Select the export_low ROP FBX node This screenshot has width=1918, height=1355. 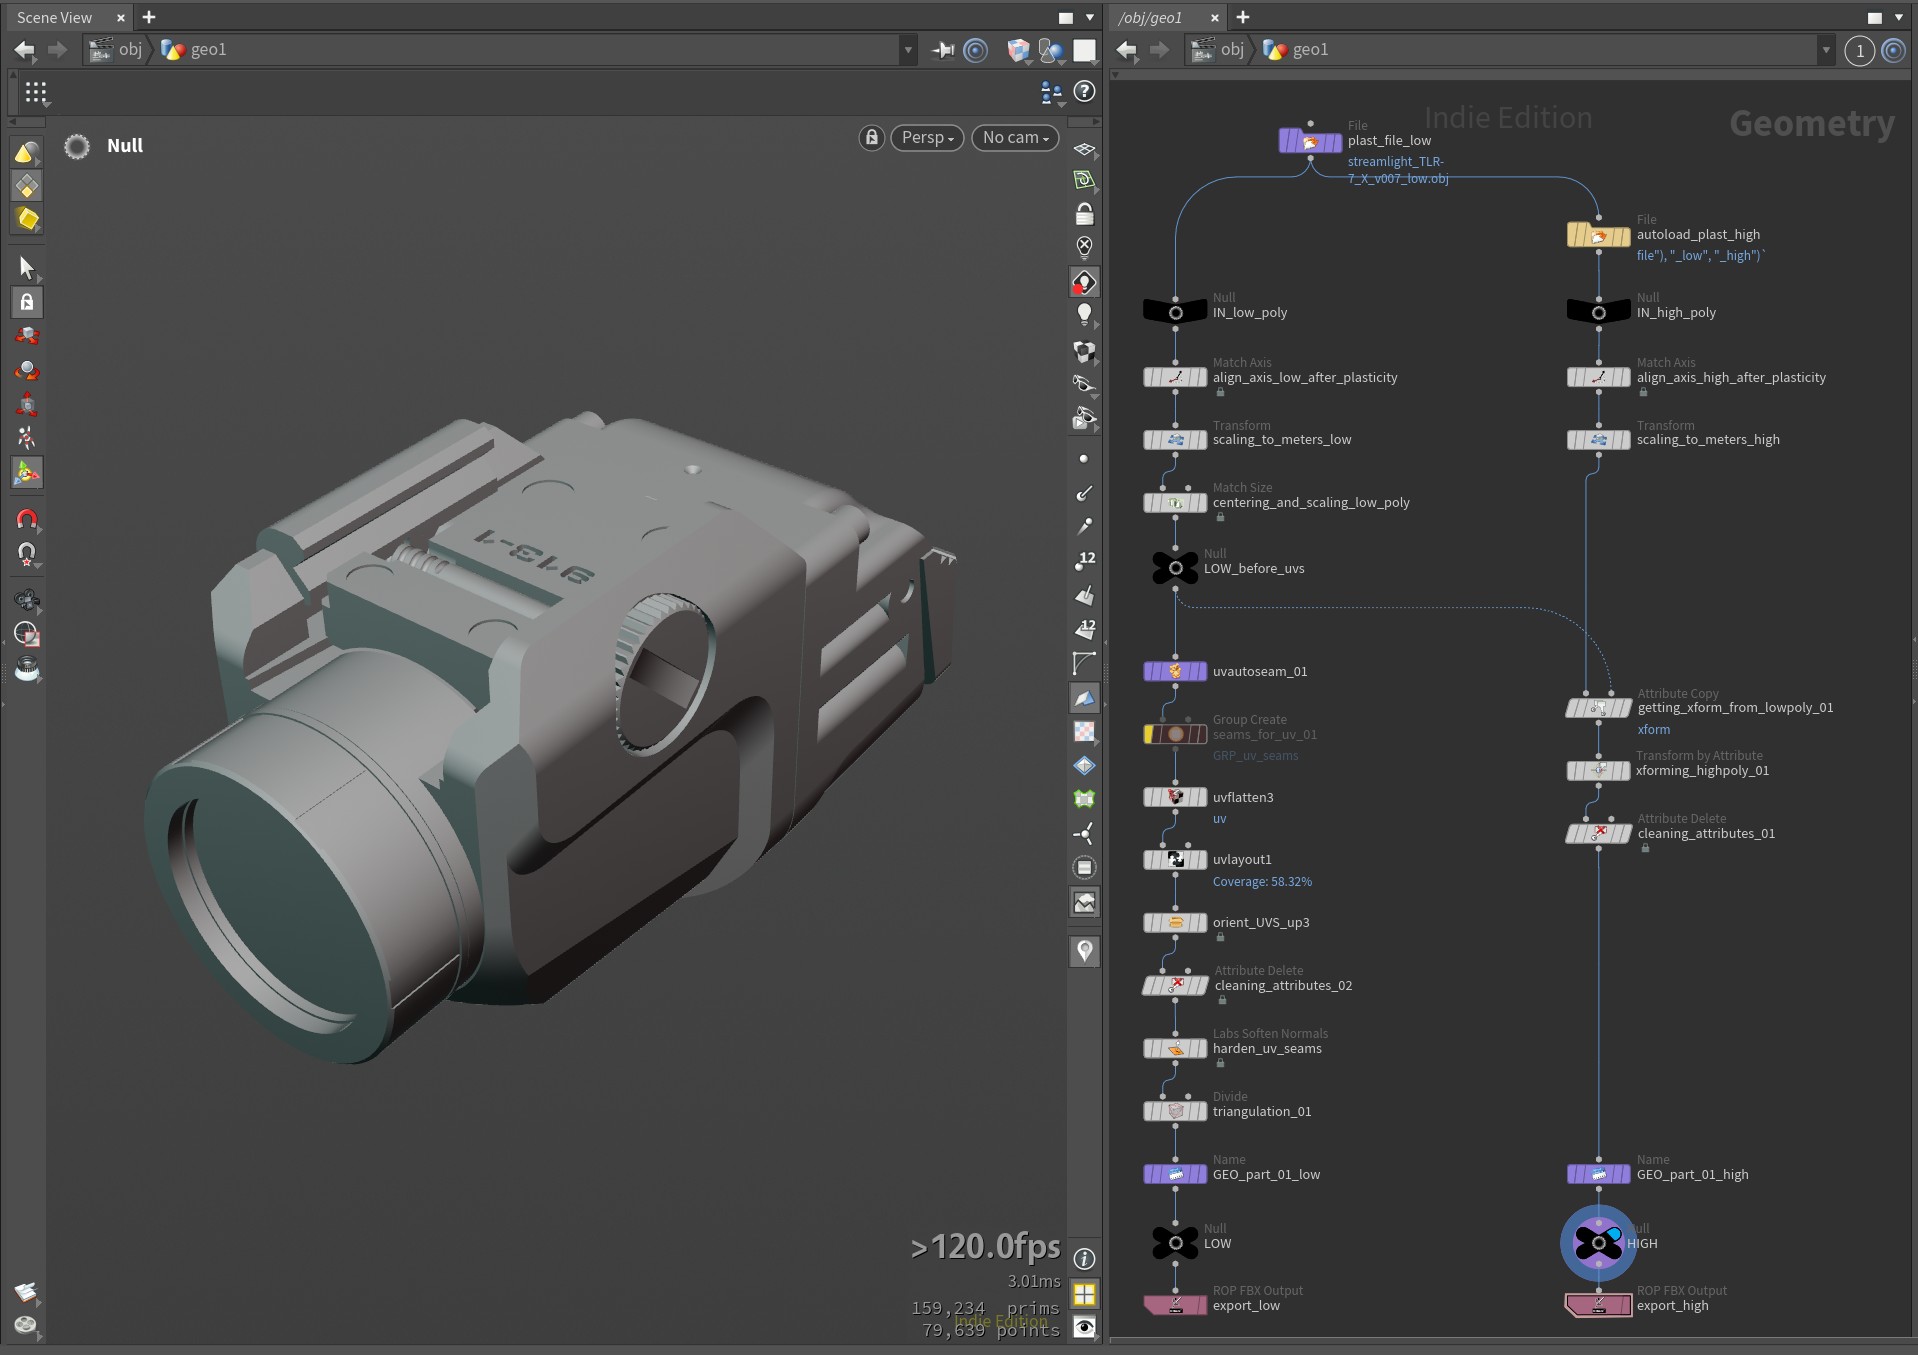(1175, 1305)
